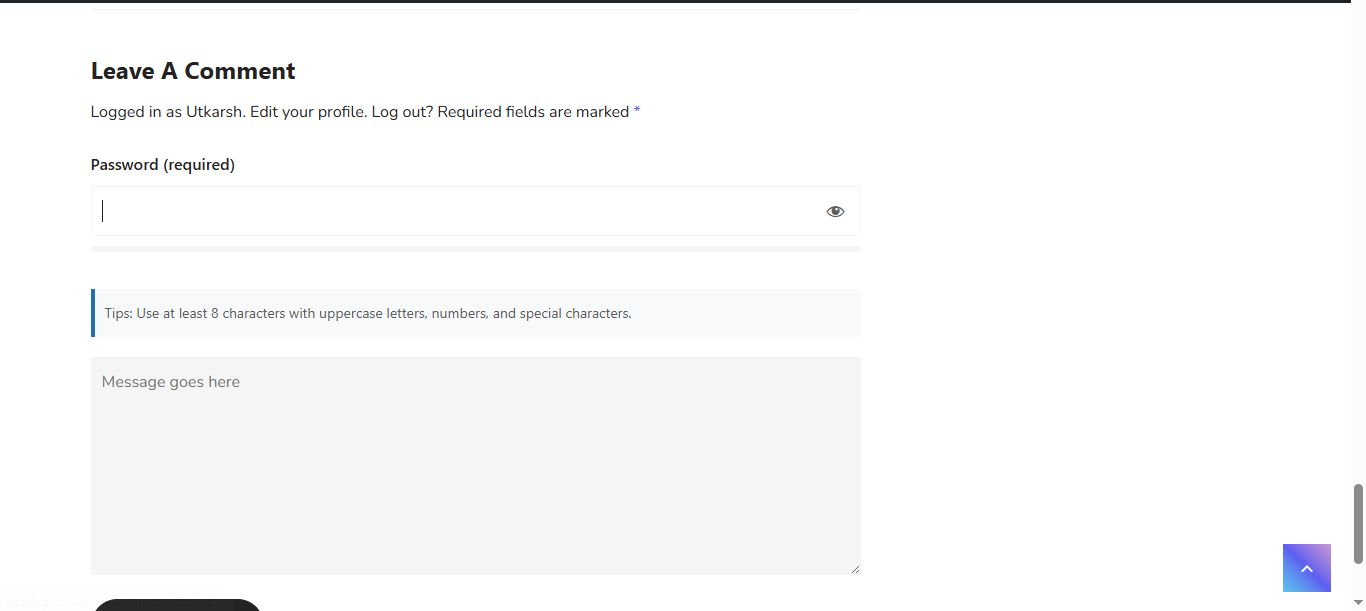1366x611 pixels.
Task: Click the divider line above Leave A Comment
Action: (475, 11)
